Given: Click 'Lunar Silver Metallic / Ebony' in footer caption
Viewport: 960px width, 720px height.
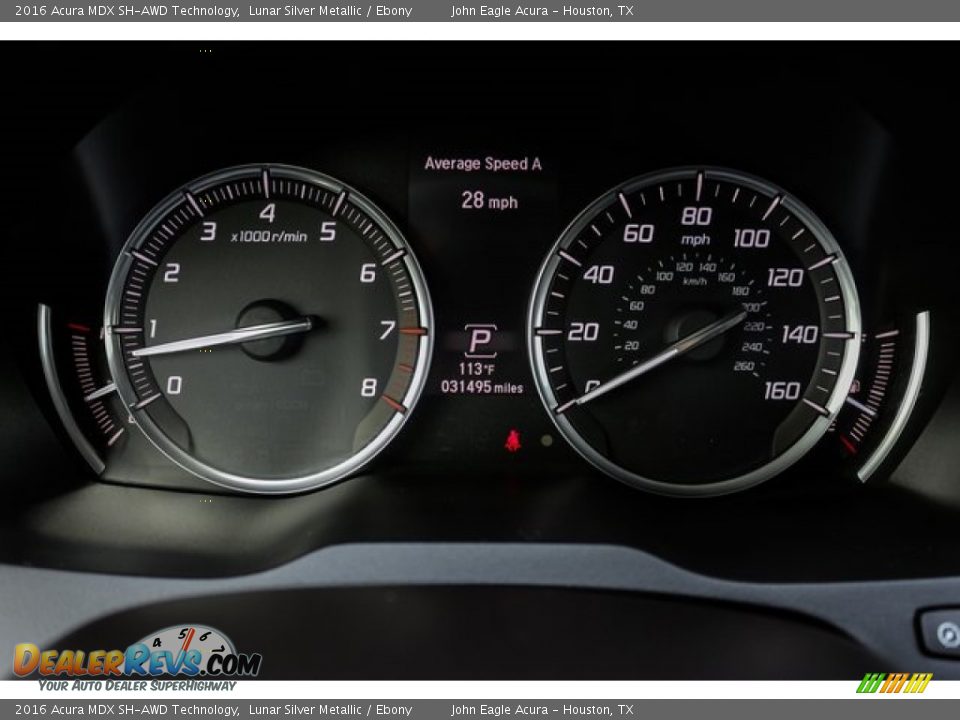Looking at the screenshot, I should 330,710.
